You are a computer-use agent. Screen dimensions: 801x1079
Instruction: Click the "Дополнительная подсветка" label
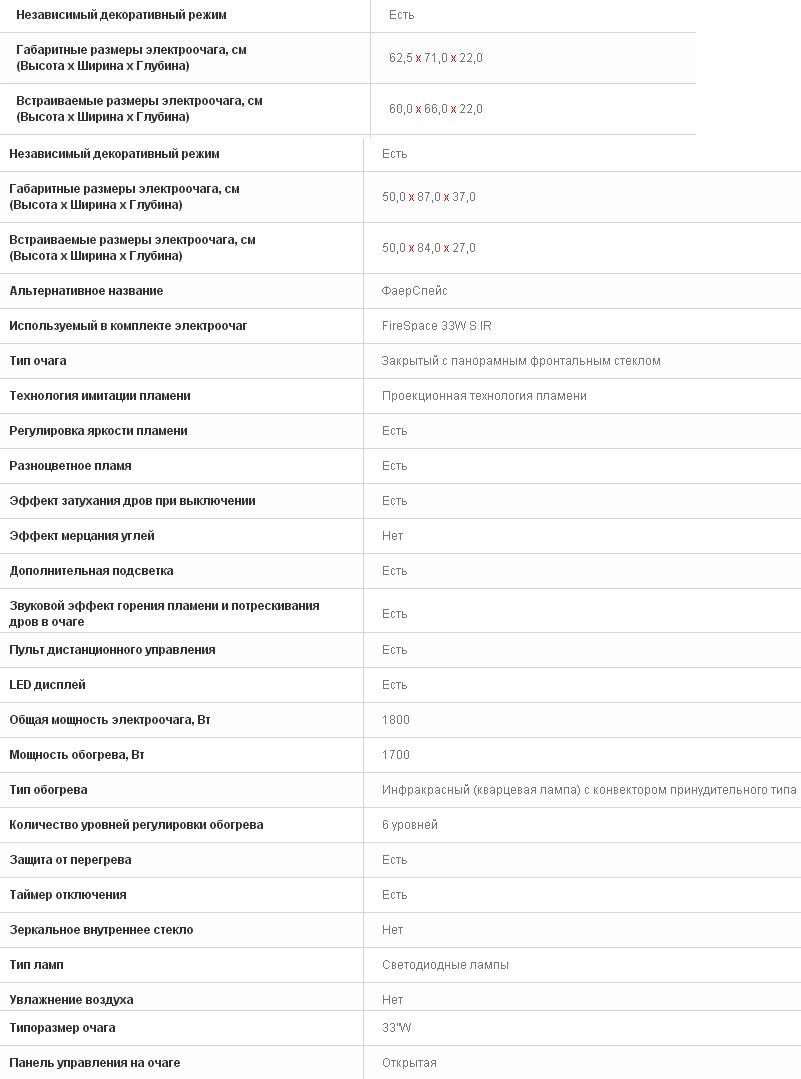(91, 571)
